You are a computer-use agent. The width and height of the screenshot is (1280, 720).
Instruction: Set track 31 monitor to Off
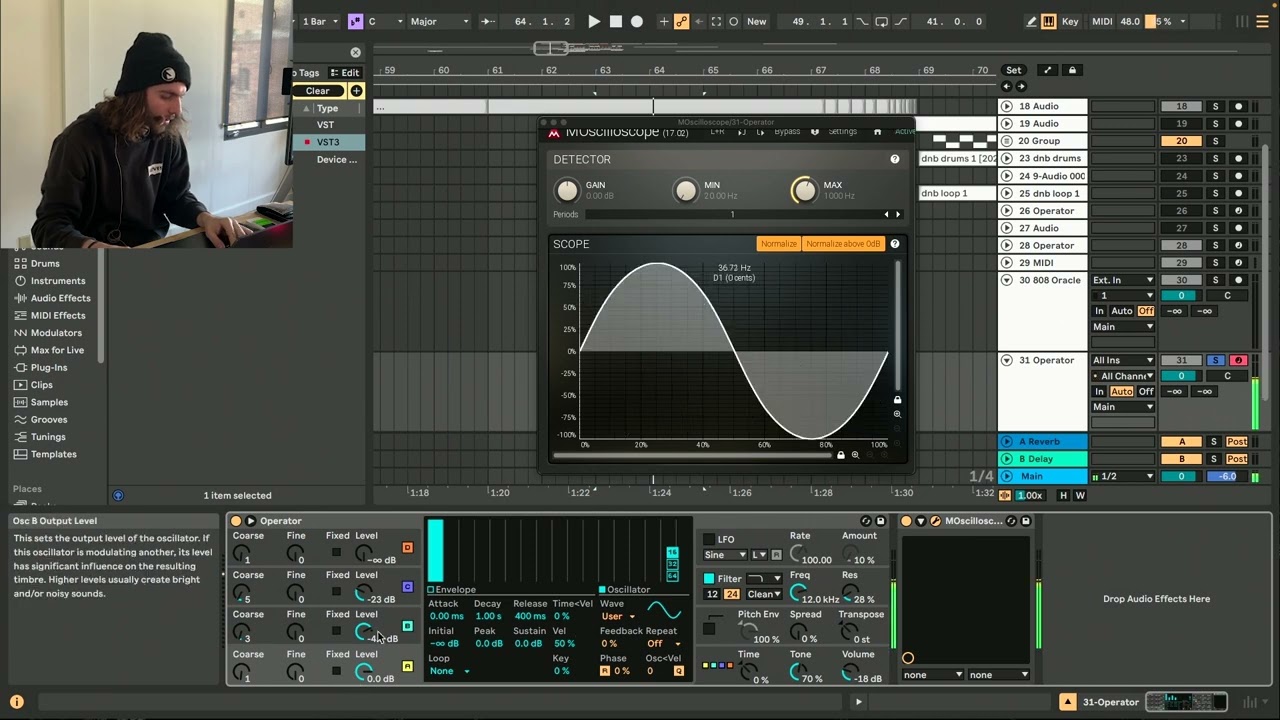pos(1146,391)
